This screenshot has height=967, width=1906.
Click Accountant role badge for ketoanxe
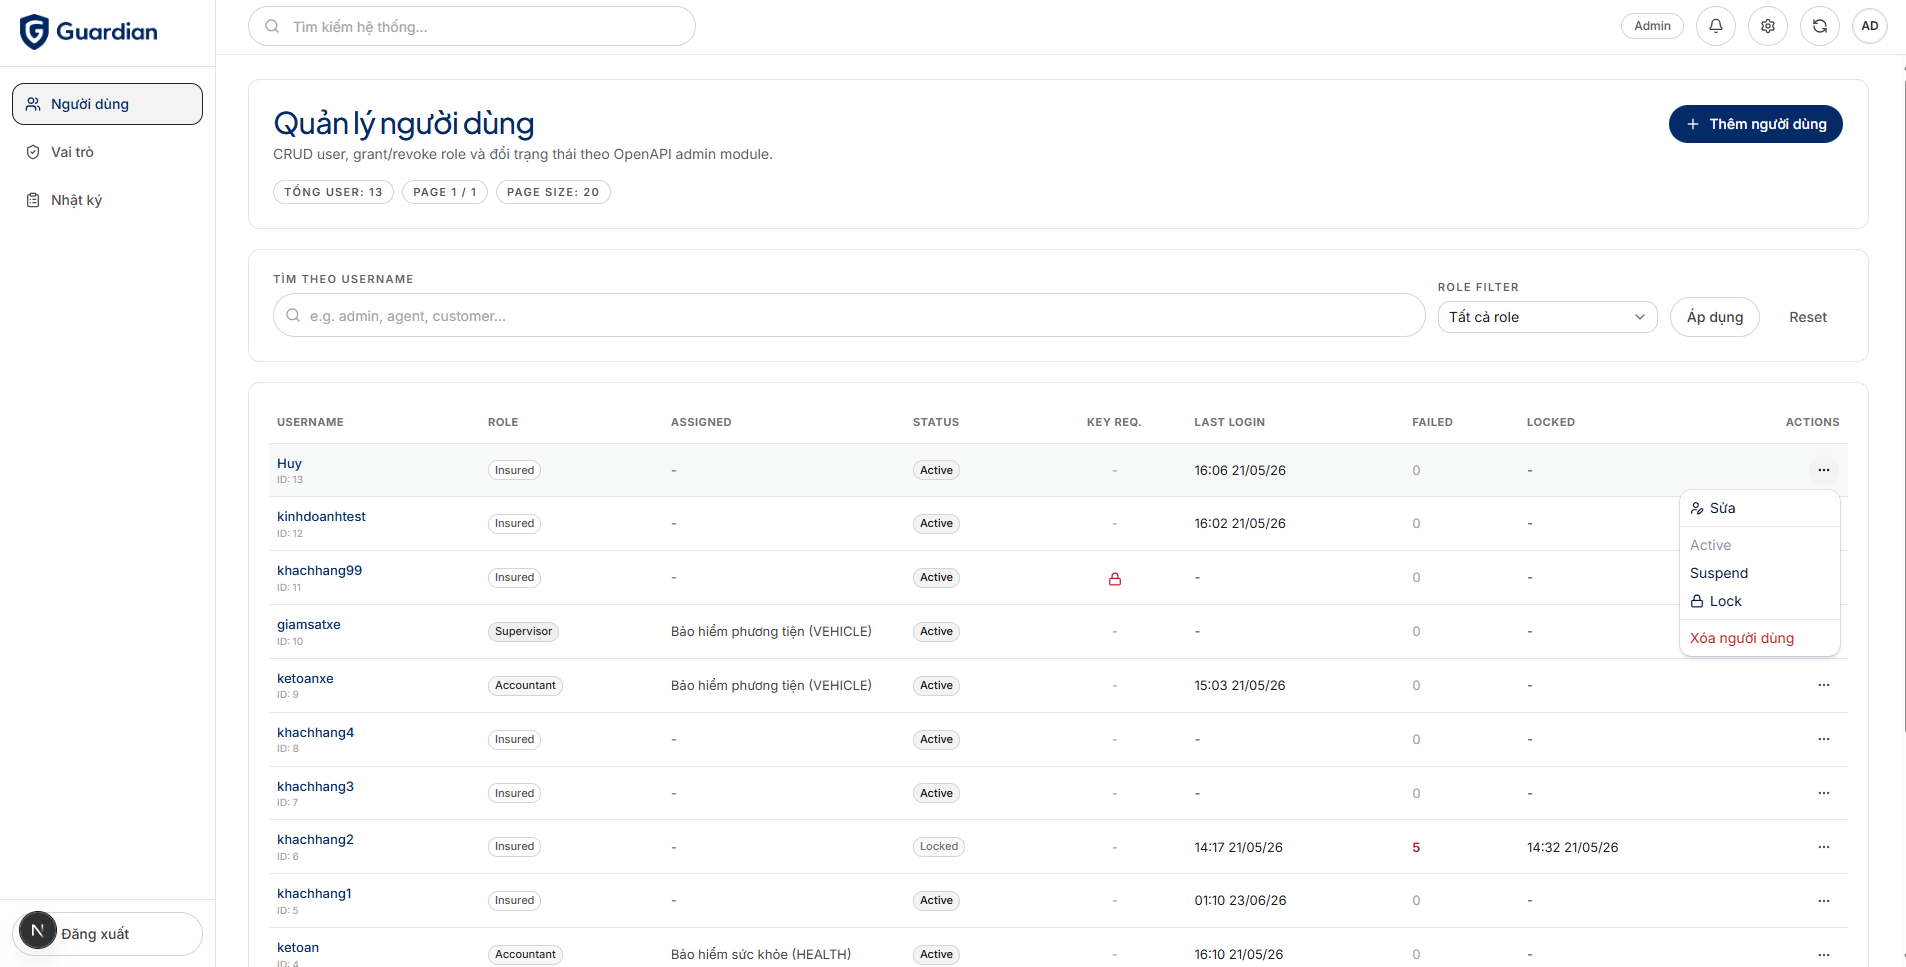(525, 685)
